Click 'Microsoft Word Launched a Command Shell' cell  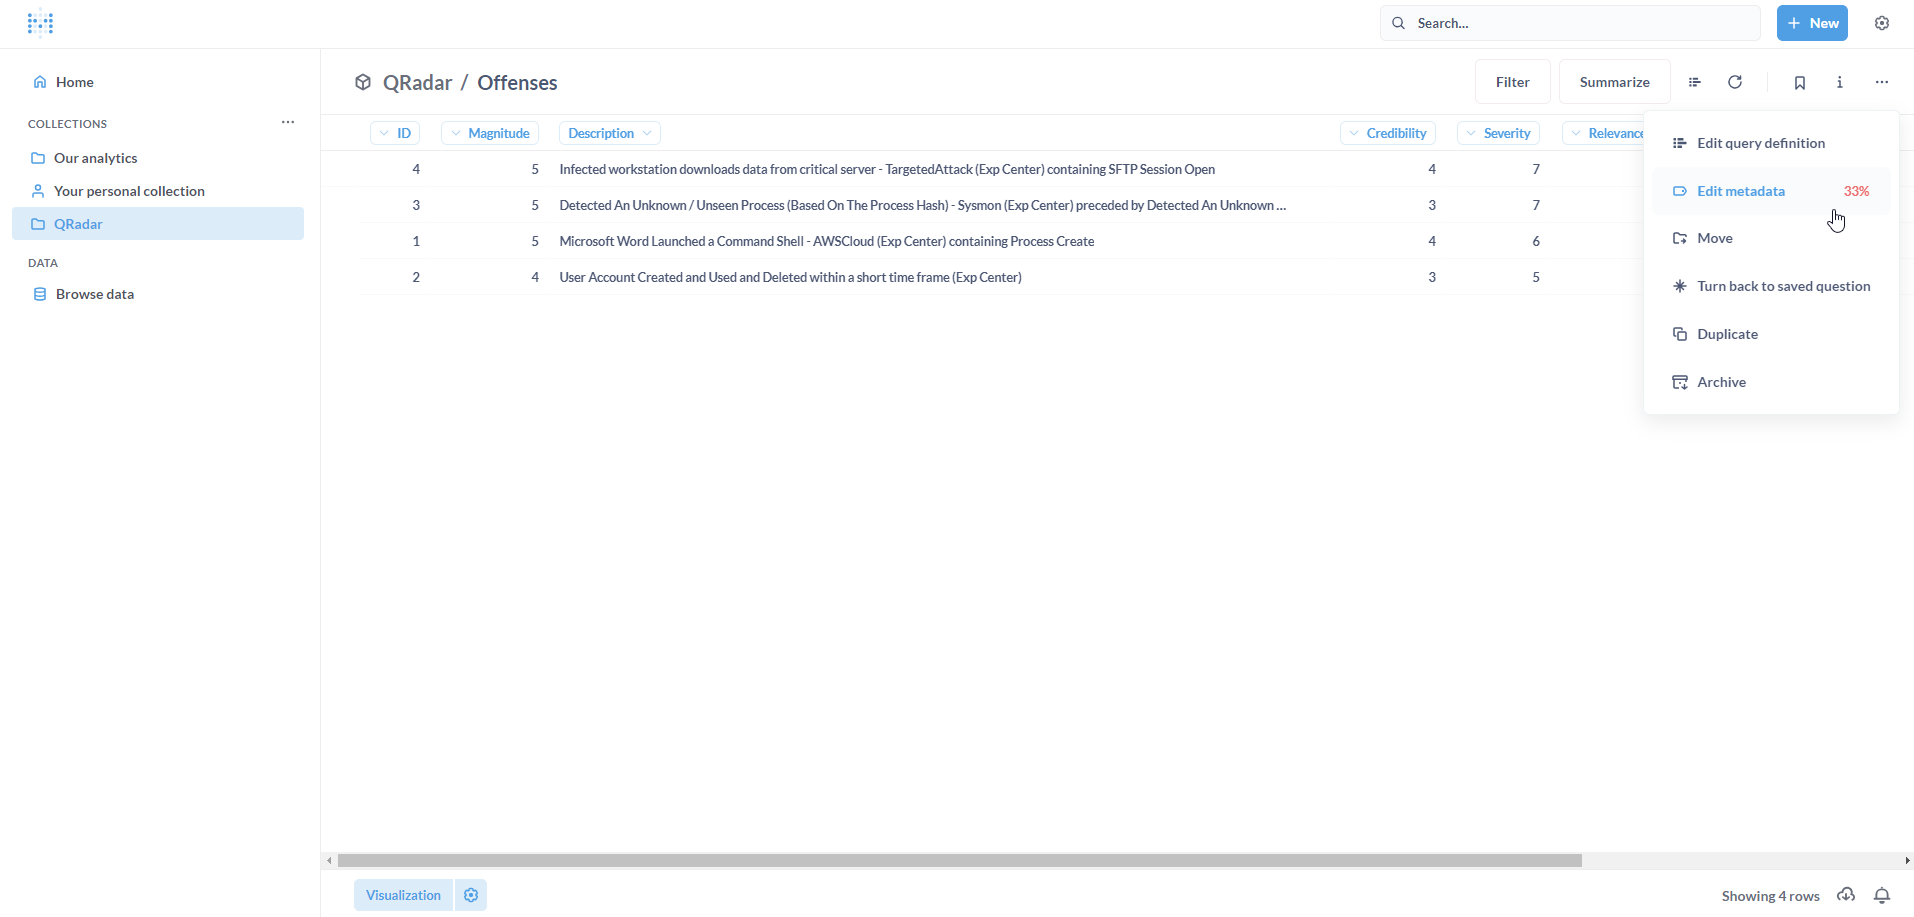click(x=827, y=241)
